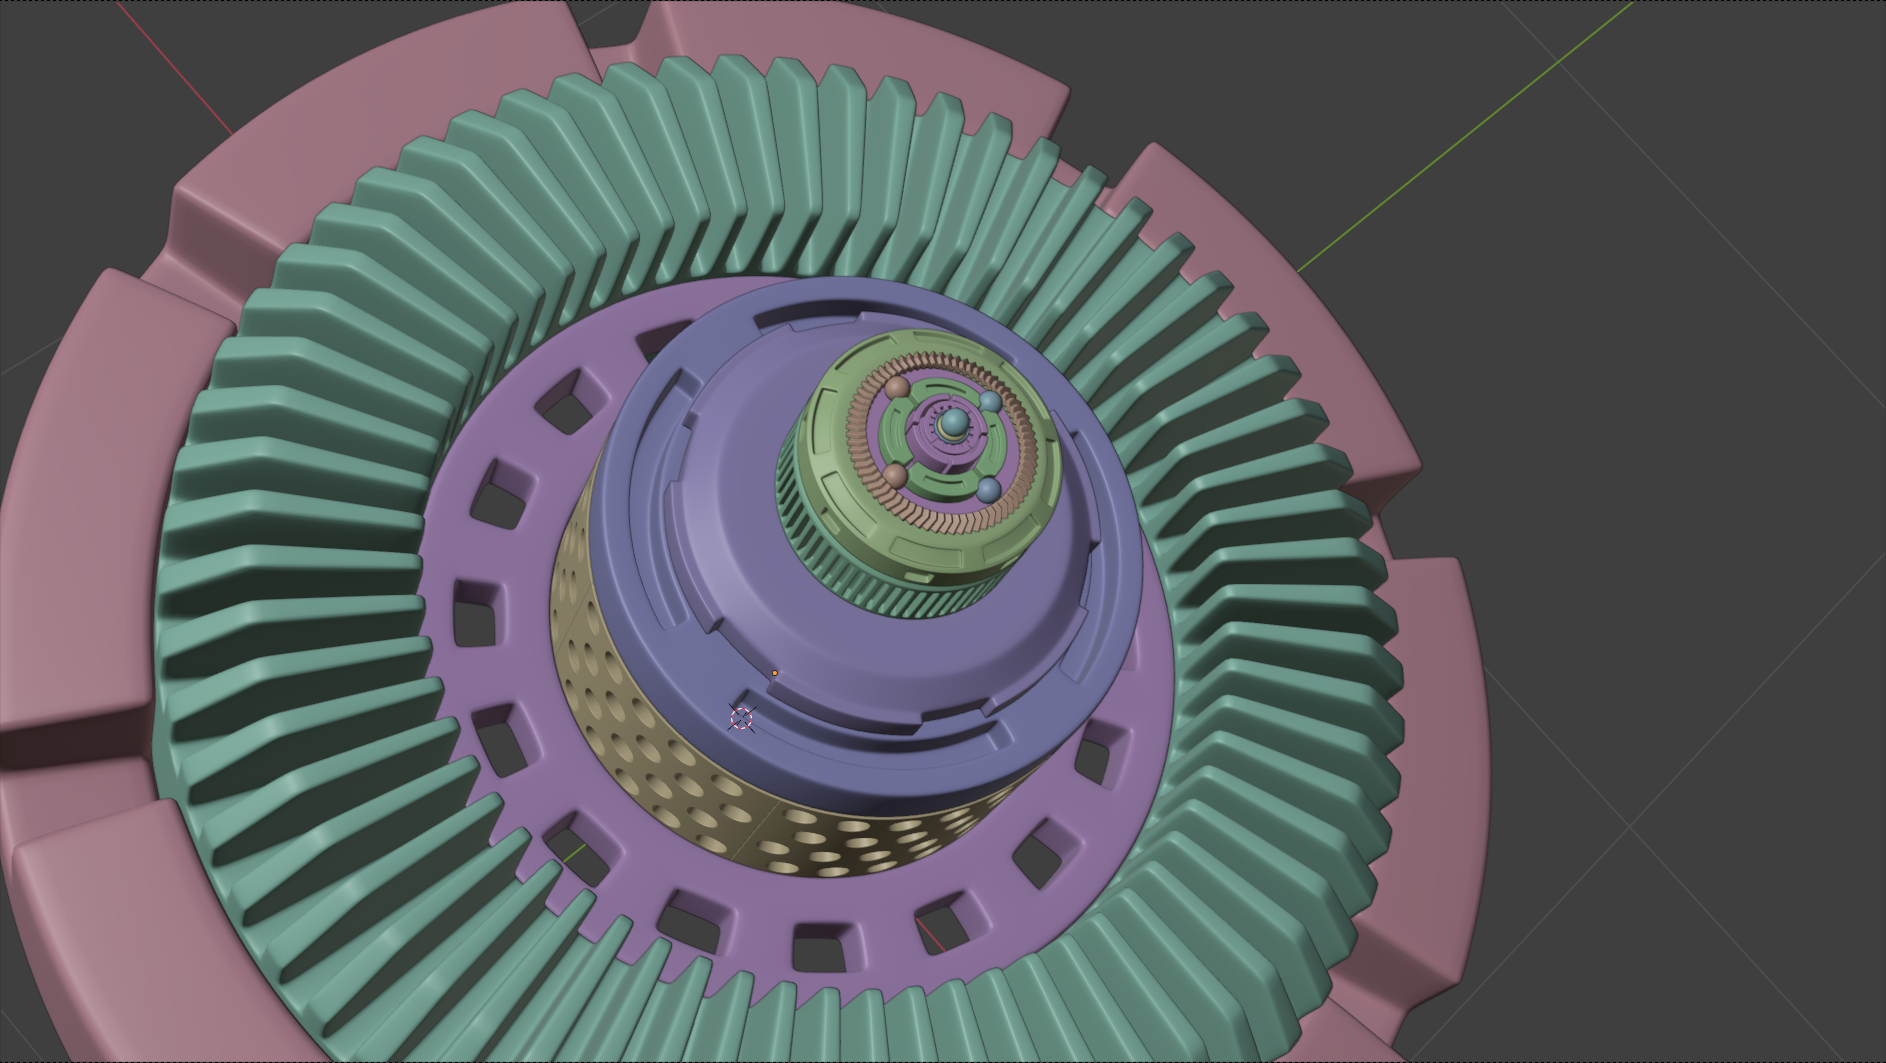Select the lower-left brown sphere

[x=894, y=475]
